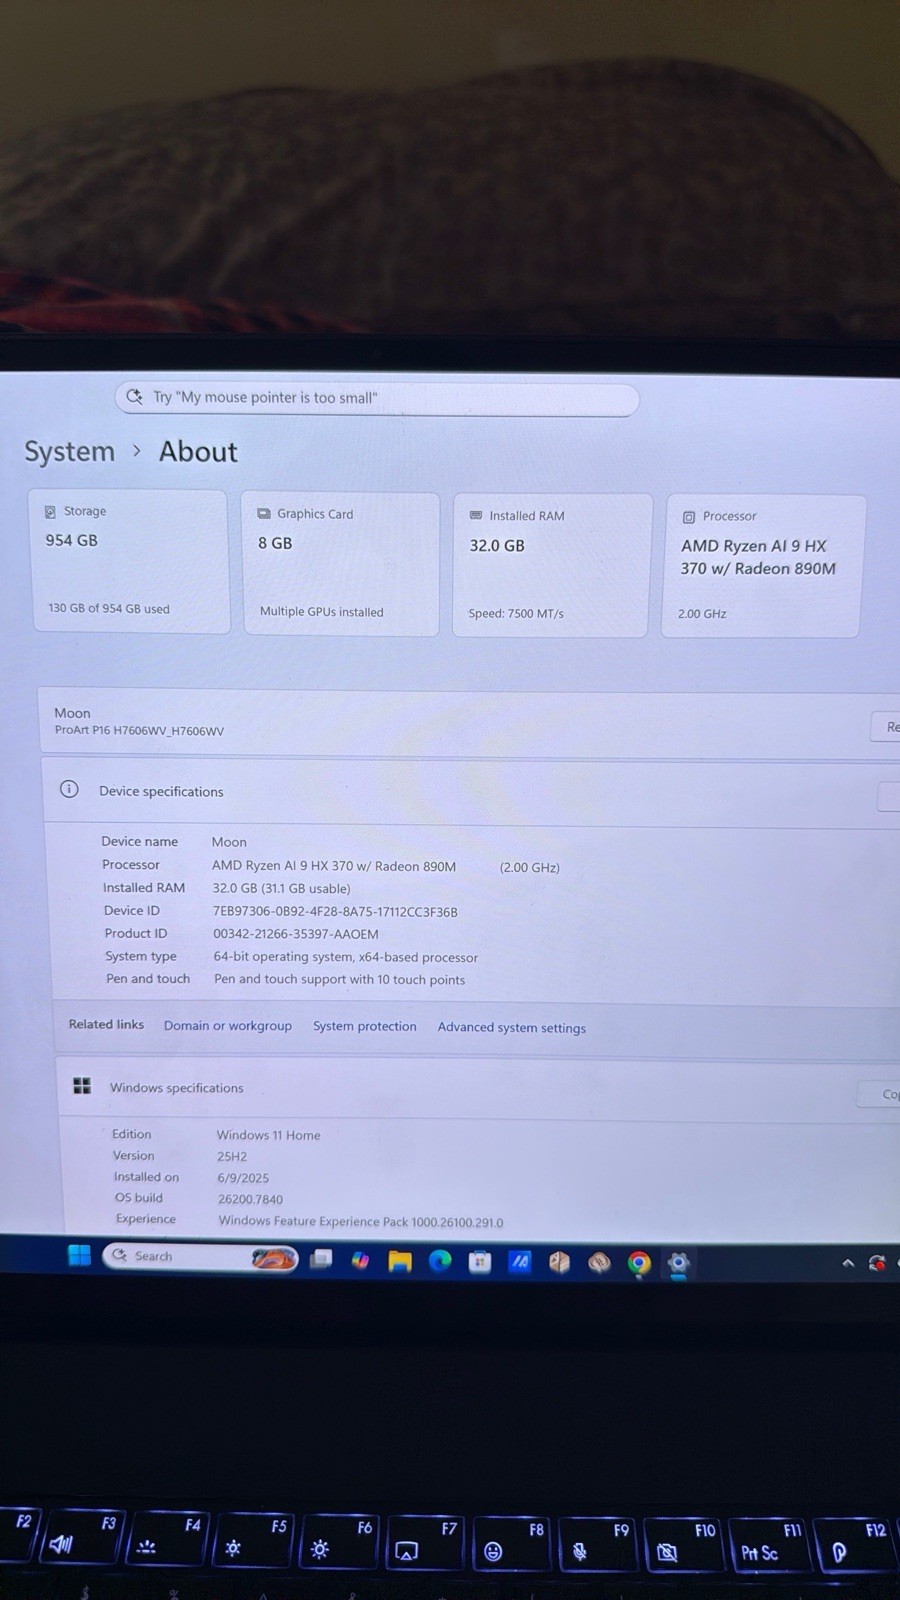Open System protection link

point(365,1027)
